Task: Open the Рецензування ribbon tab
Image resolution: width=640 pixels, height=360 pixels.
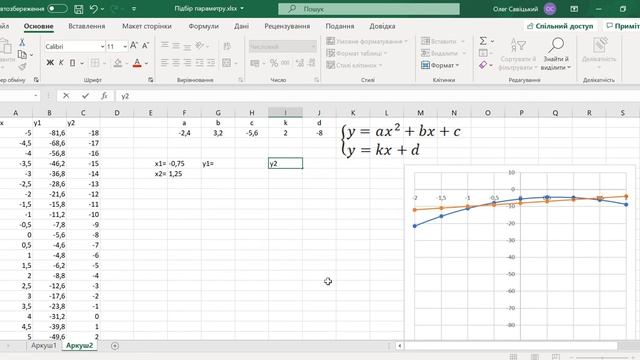Action: tap(287, 26)
